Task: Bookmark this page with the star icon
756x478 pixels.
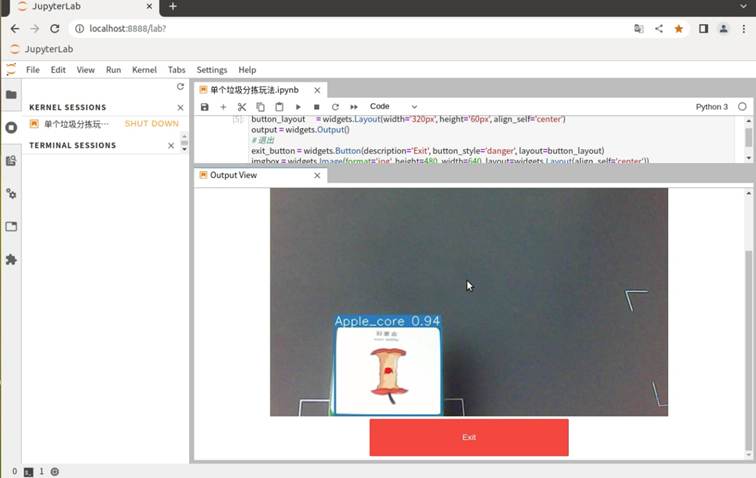Action: pos(679,29)
